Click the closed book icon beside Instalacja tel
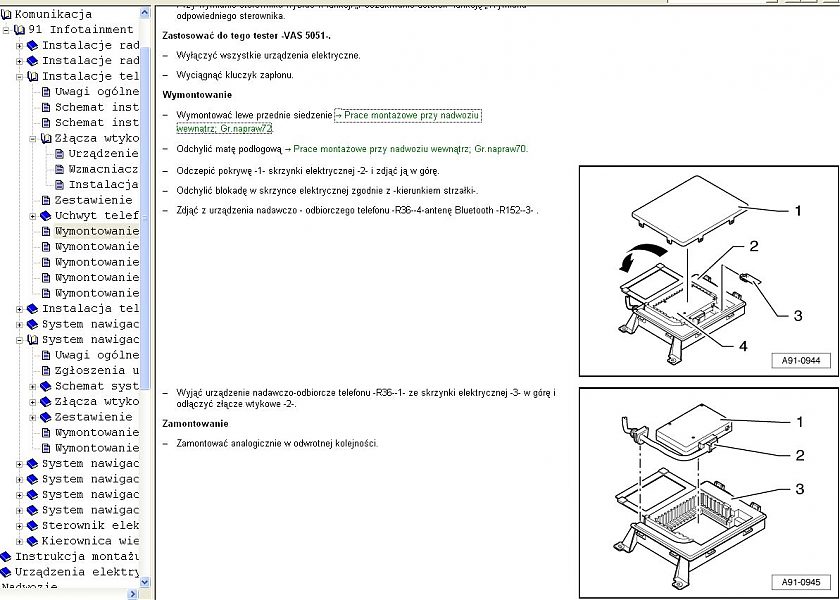Image resolution: width=840 pixels, height=600 pixels. (x=33, y=309)
